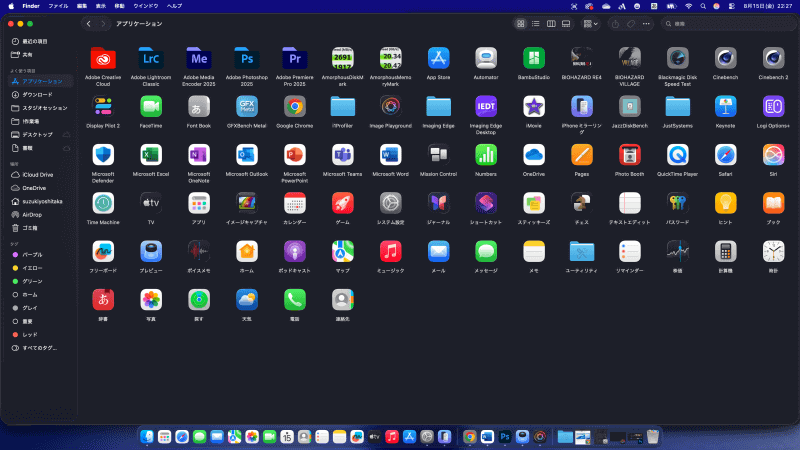Open Wi-Fi status in menu bar
Image resolution: width=800 pixels, height=450 pixels.
[688, 6]
